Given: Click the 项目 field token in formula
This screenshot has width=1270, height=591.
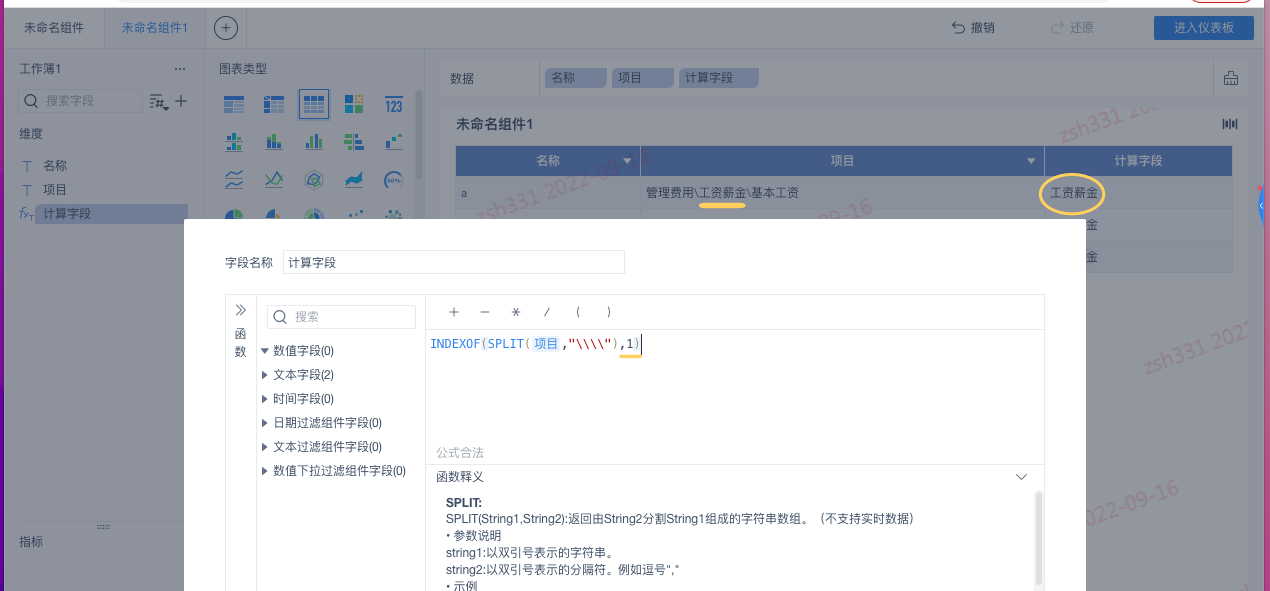Looking at the screenshot, I should 545,344.
